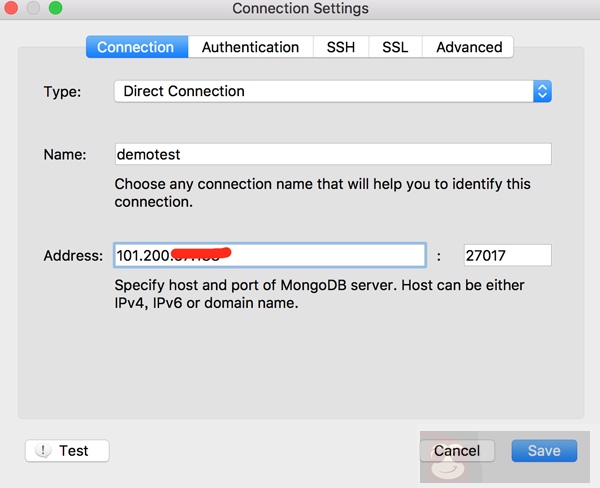Click the green zoom window button
The image size is (600, 488).
pyautogui.click(x=54, y=9)
